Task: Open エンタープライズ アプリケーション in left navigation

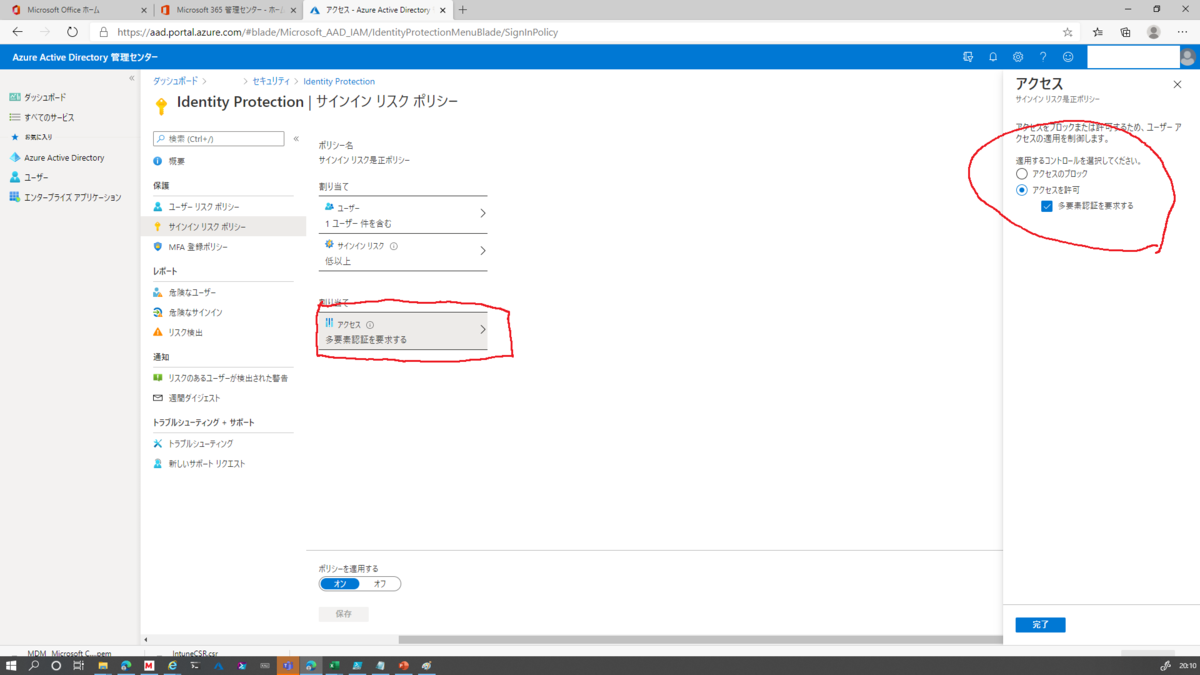Action: click(72, 197)
